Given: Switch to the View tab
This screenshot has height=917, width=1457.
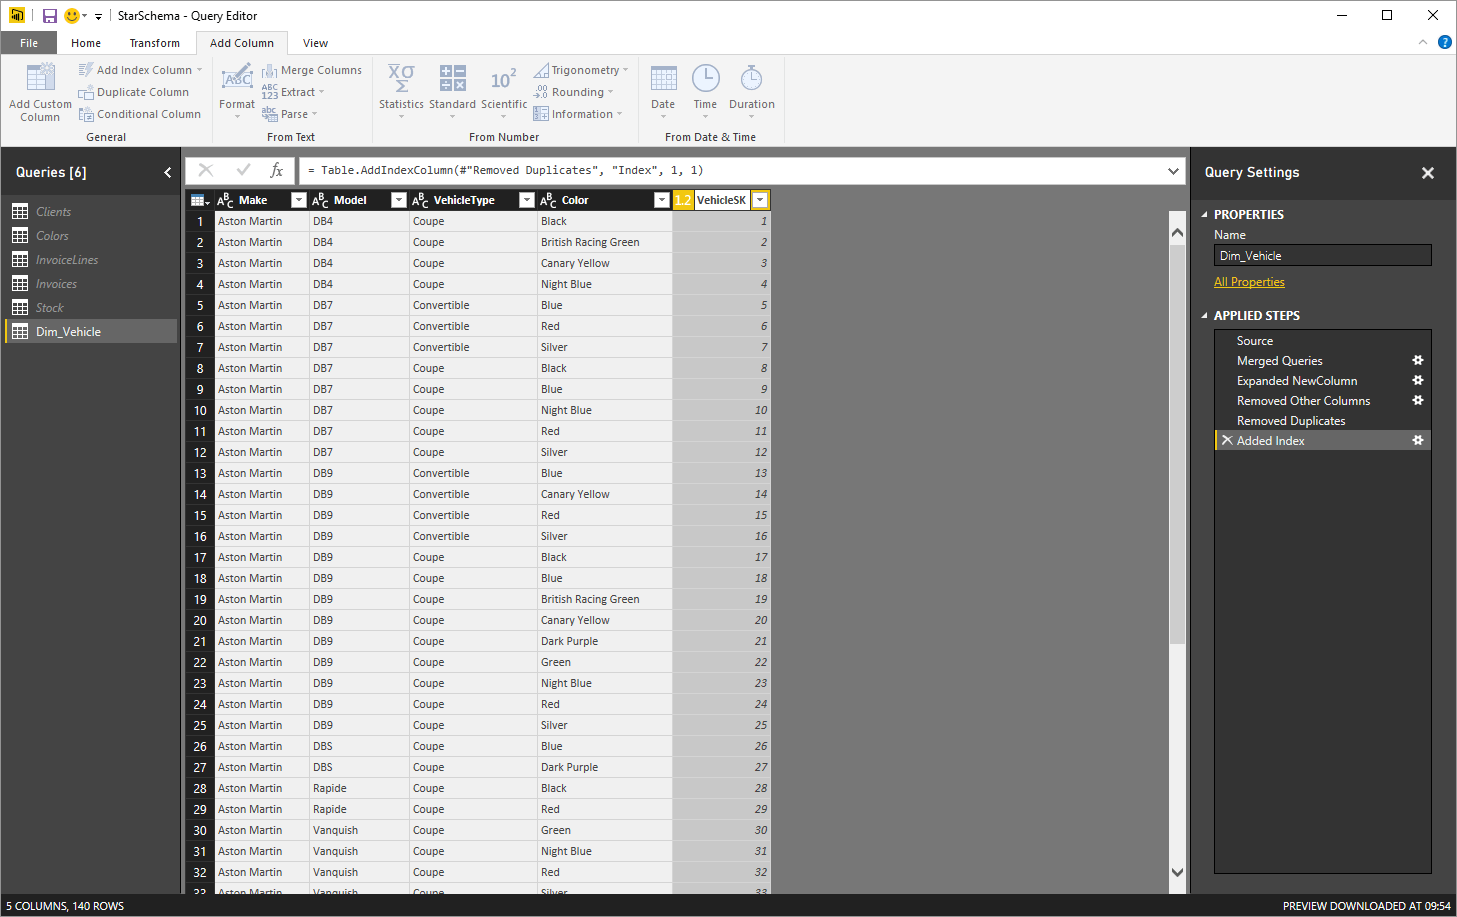Looking at the screenshot, I should (315, 43).
